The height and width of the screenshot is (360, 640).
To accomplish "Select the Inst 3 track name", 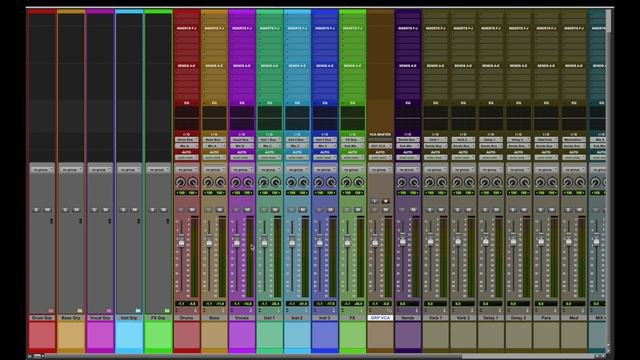I will [325, 318].
